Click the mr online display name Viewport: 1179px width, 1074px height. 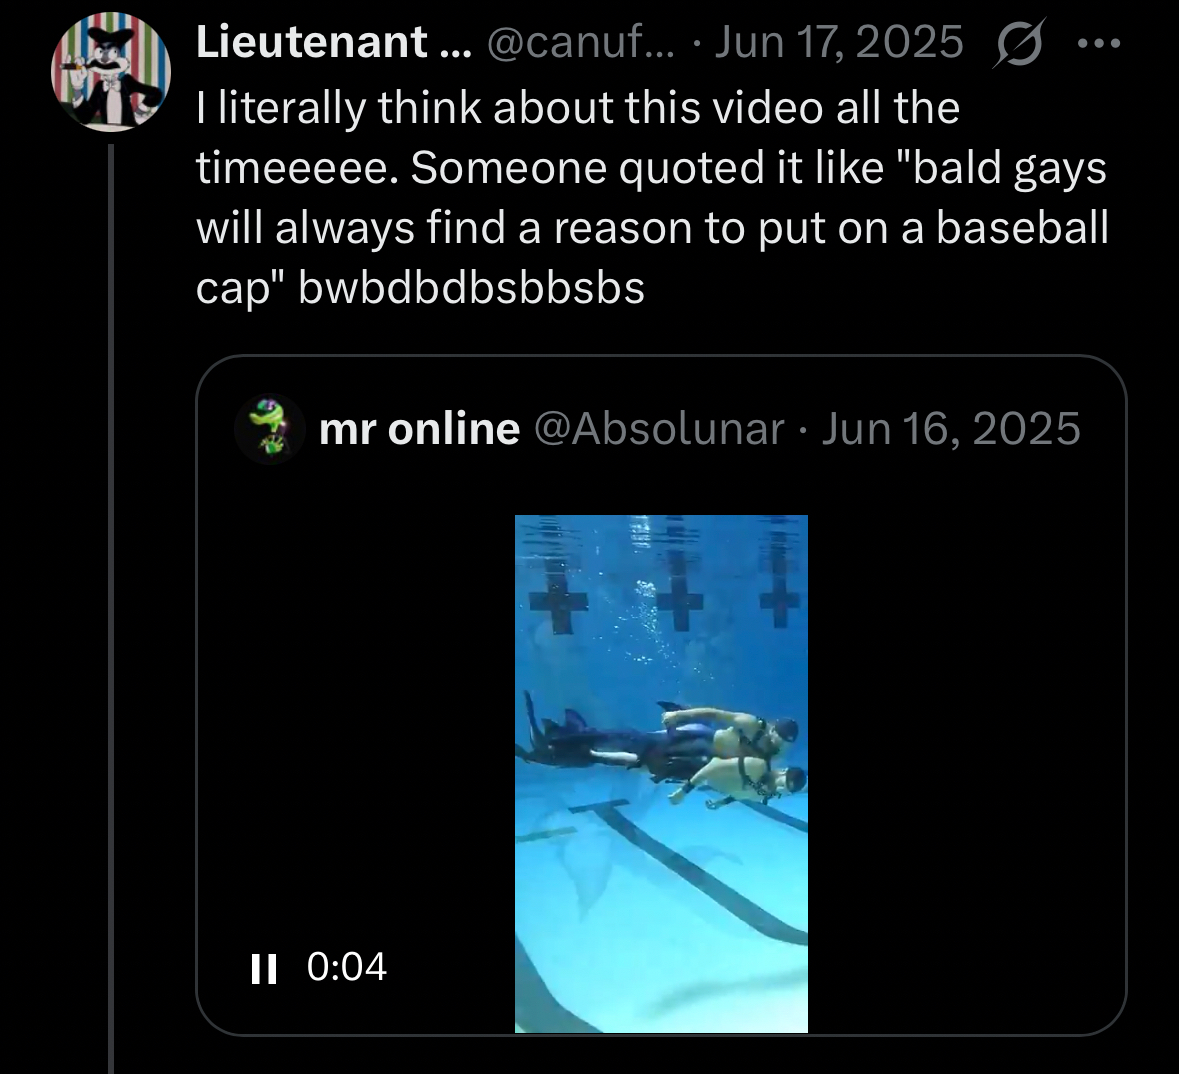pyautogui.click(x=420, y=429)
